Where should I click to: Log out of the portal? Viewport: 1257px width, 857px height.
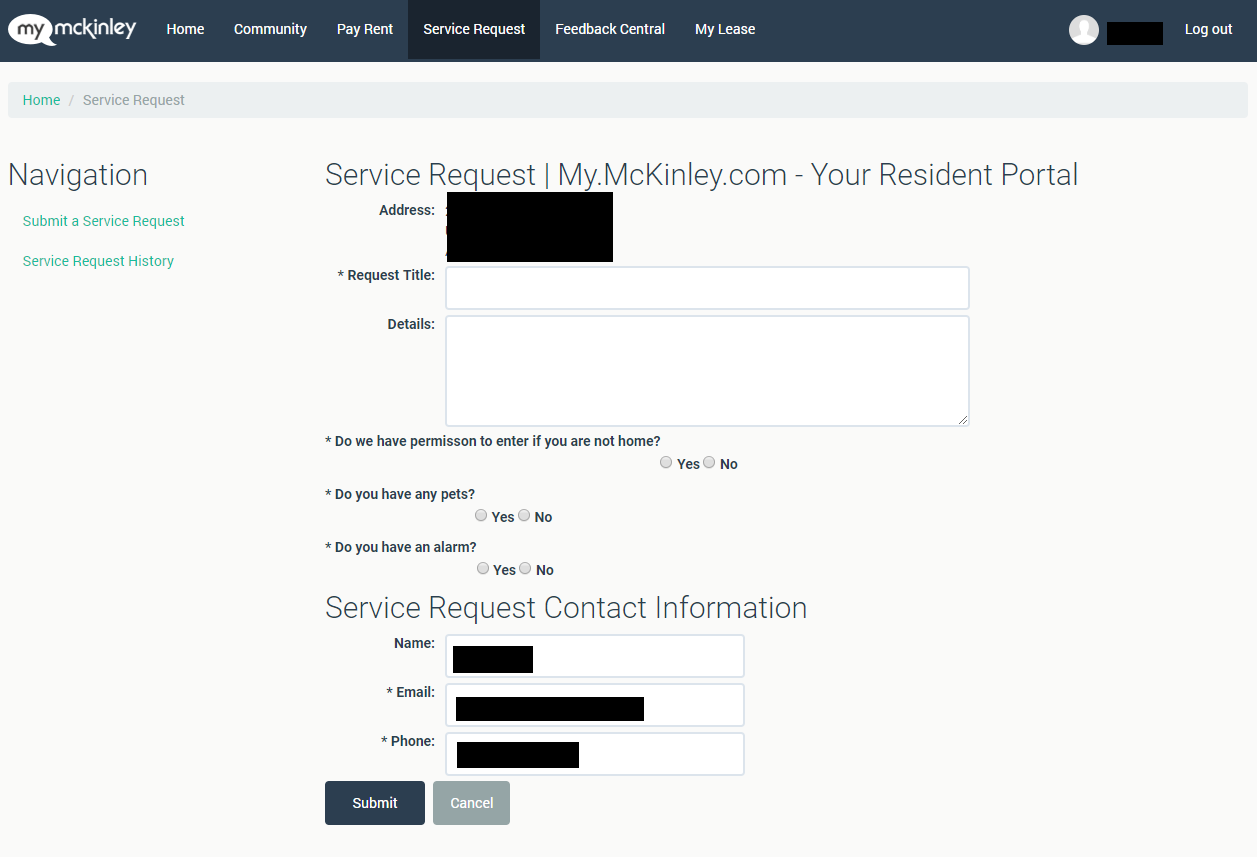pyautogui.click(x=1208, y=30)
